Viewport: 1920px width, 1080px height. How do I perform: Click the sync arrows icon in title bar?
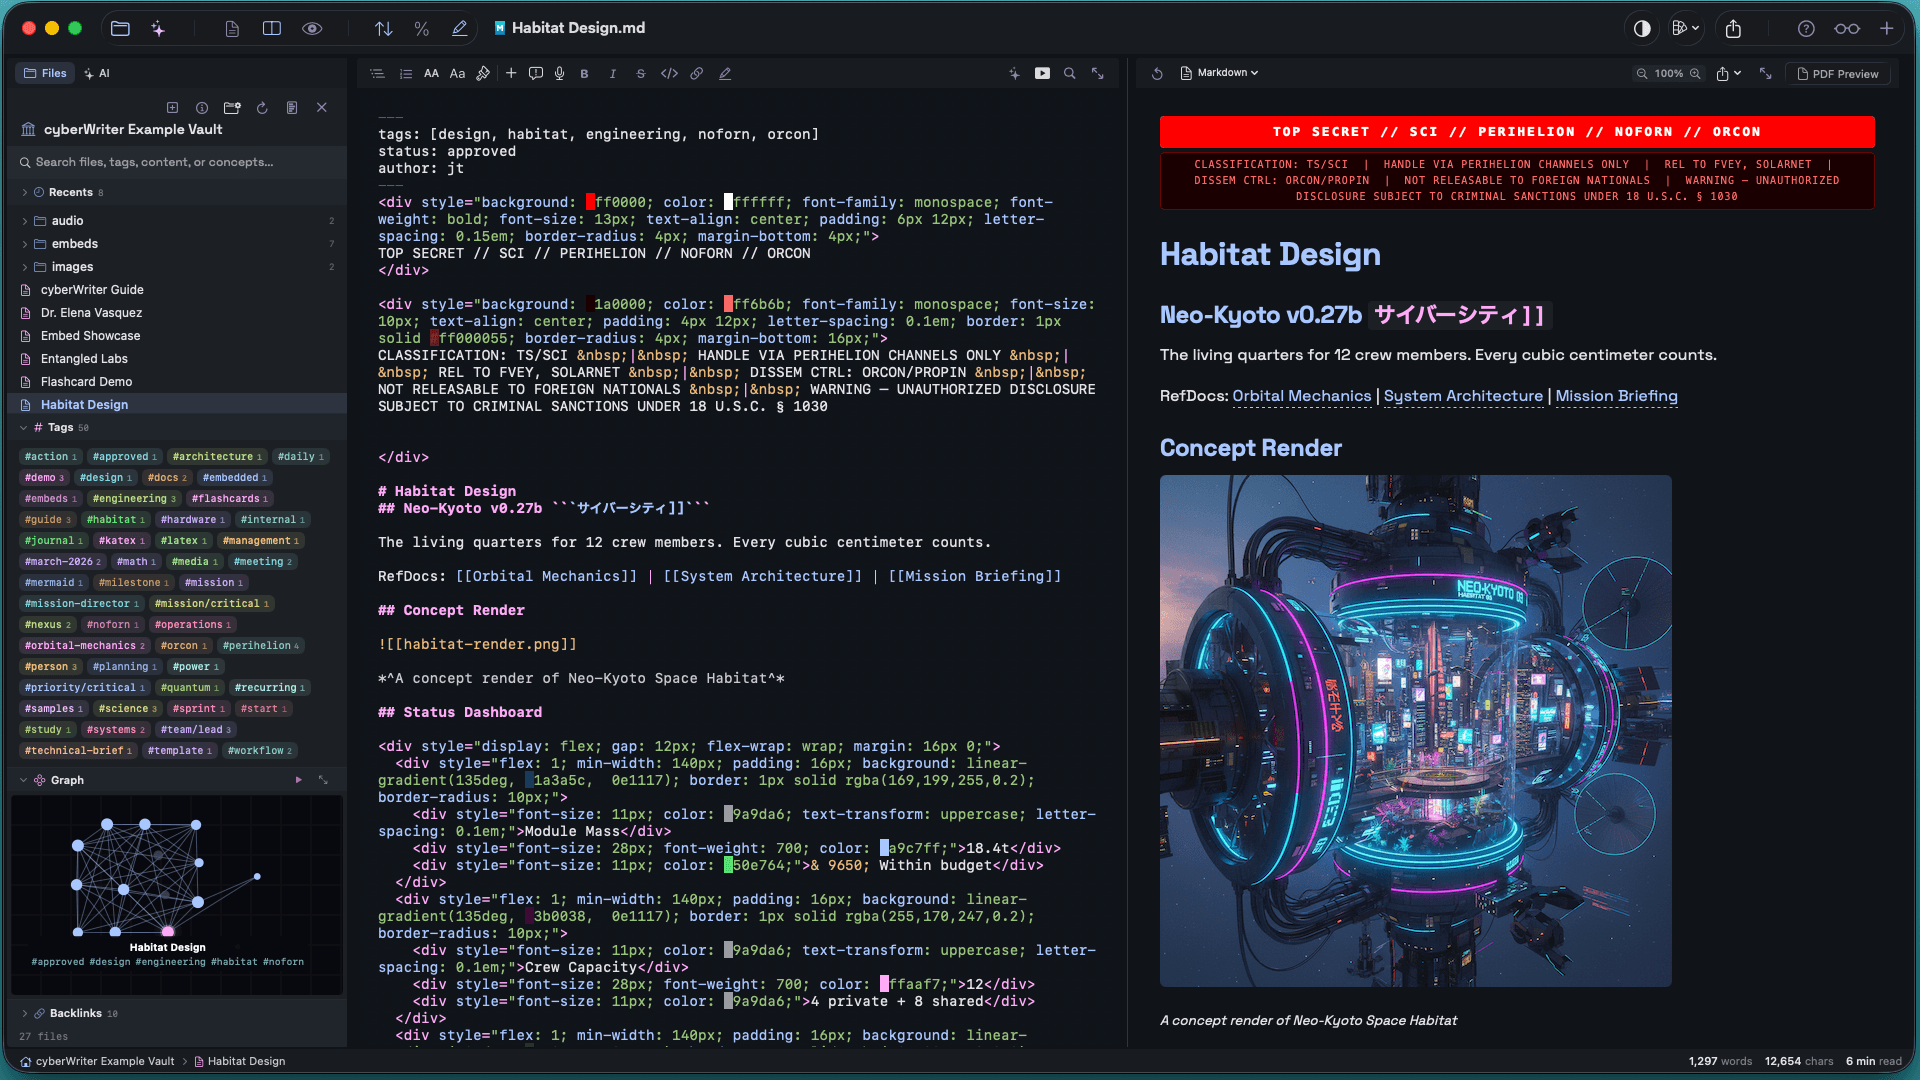click(x=384, y=29)
